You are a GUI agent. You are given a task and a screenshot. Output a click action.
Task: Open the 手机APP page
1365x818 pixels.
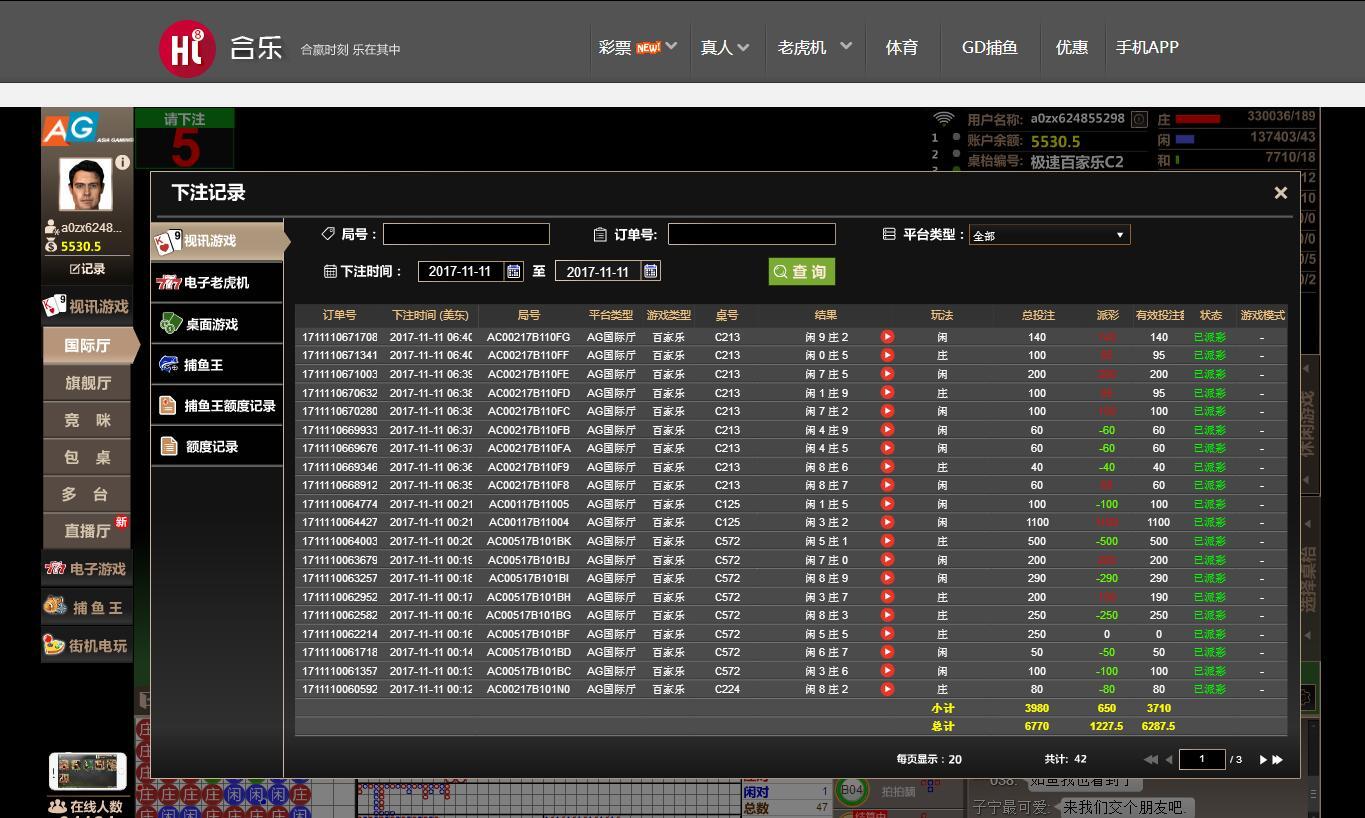tap(1147, 47)
